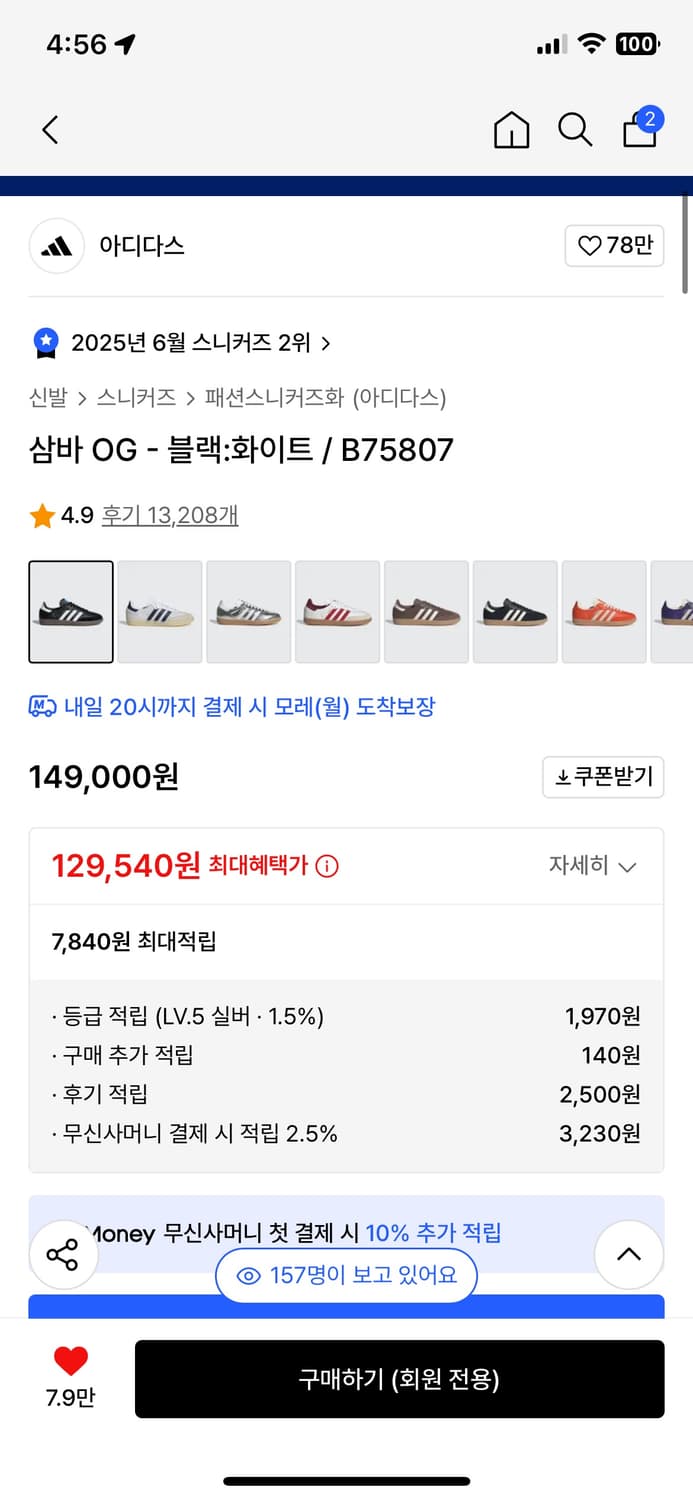Screen dimensions: 693x1500
Task: Select the white Samba sneaker thumbnail
Action: pos(159,612)
